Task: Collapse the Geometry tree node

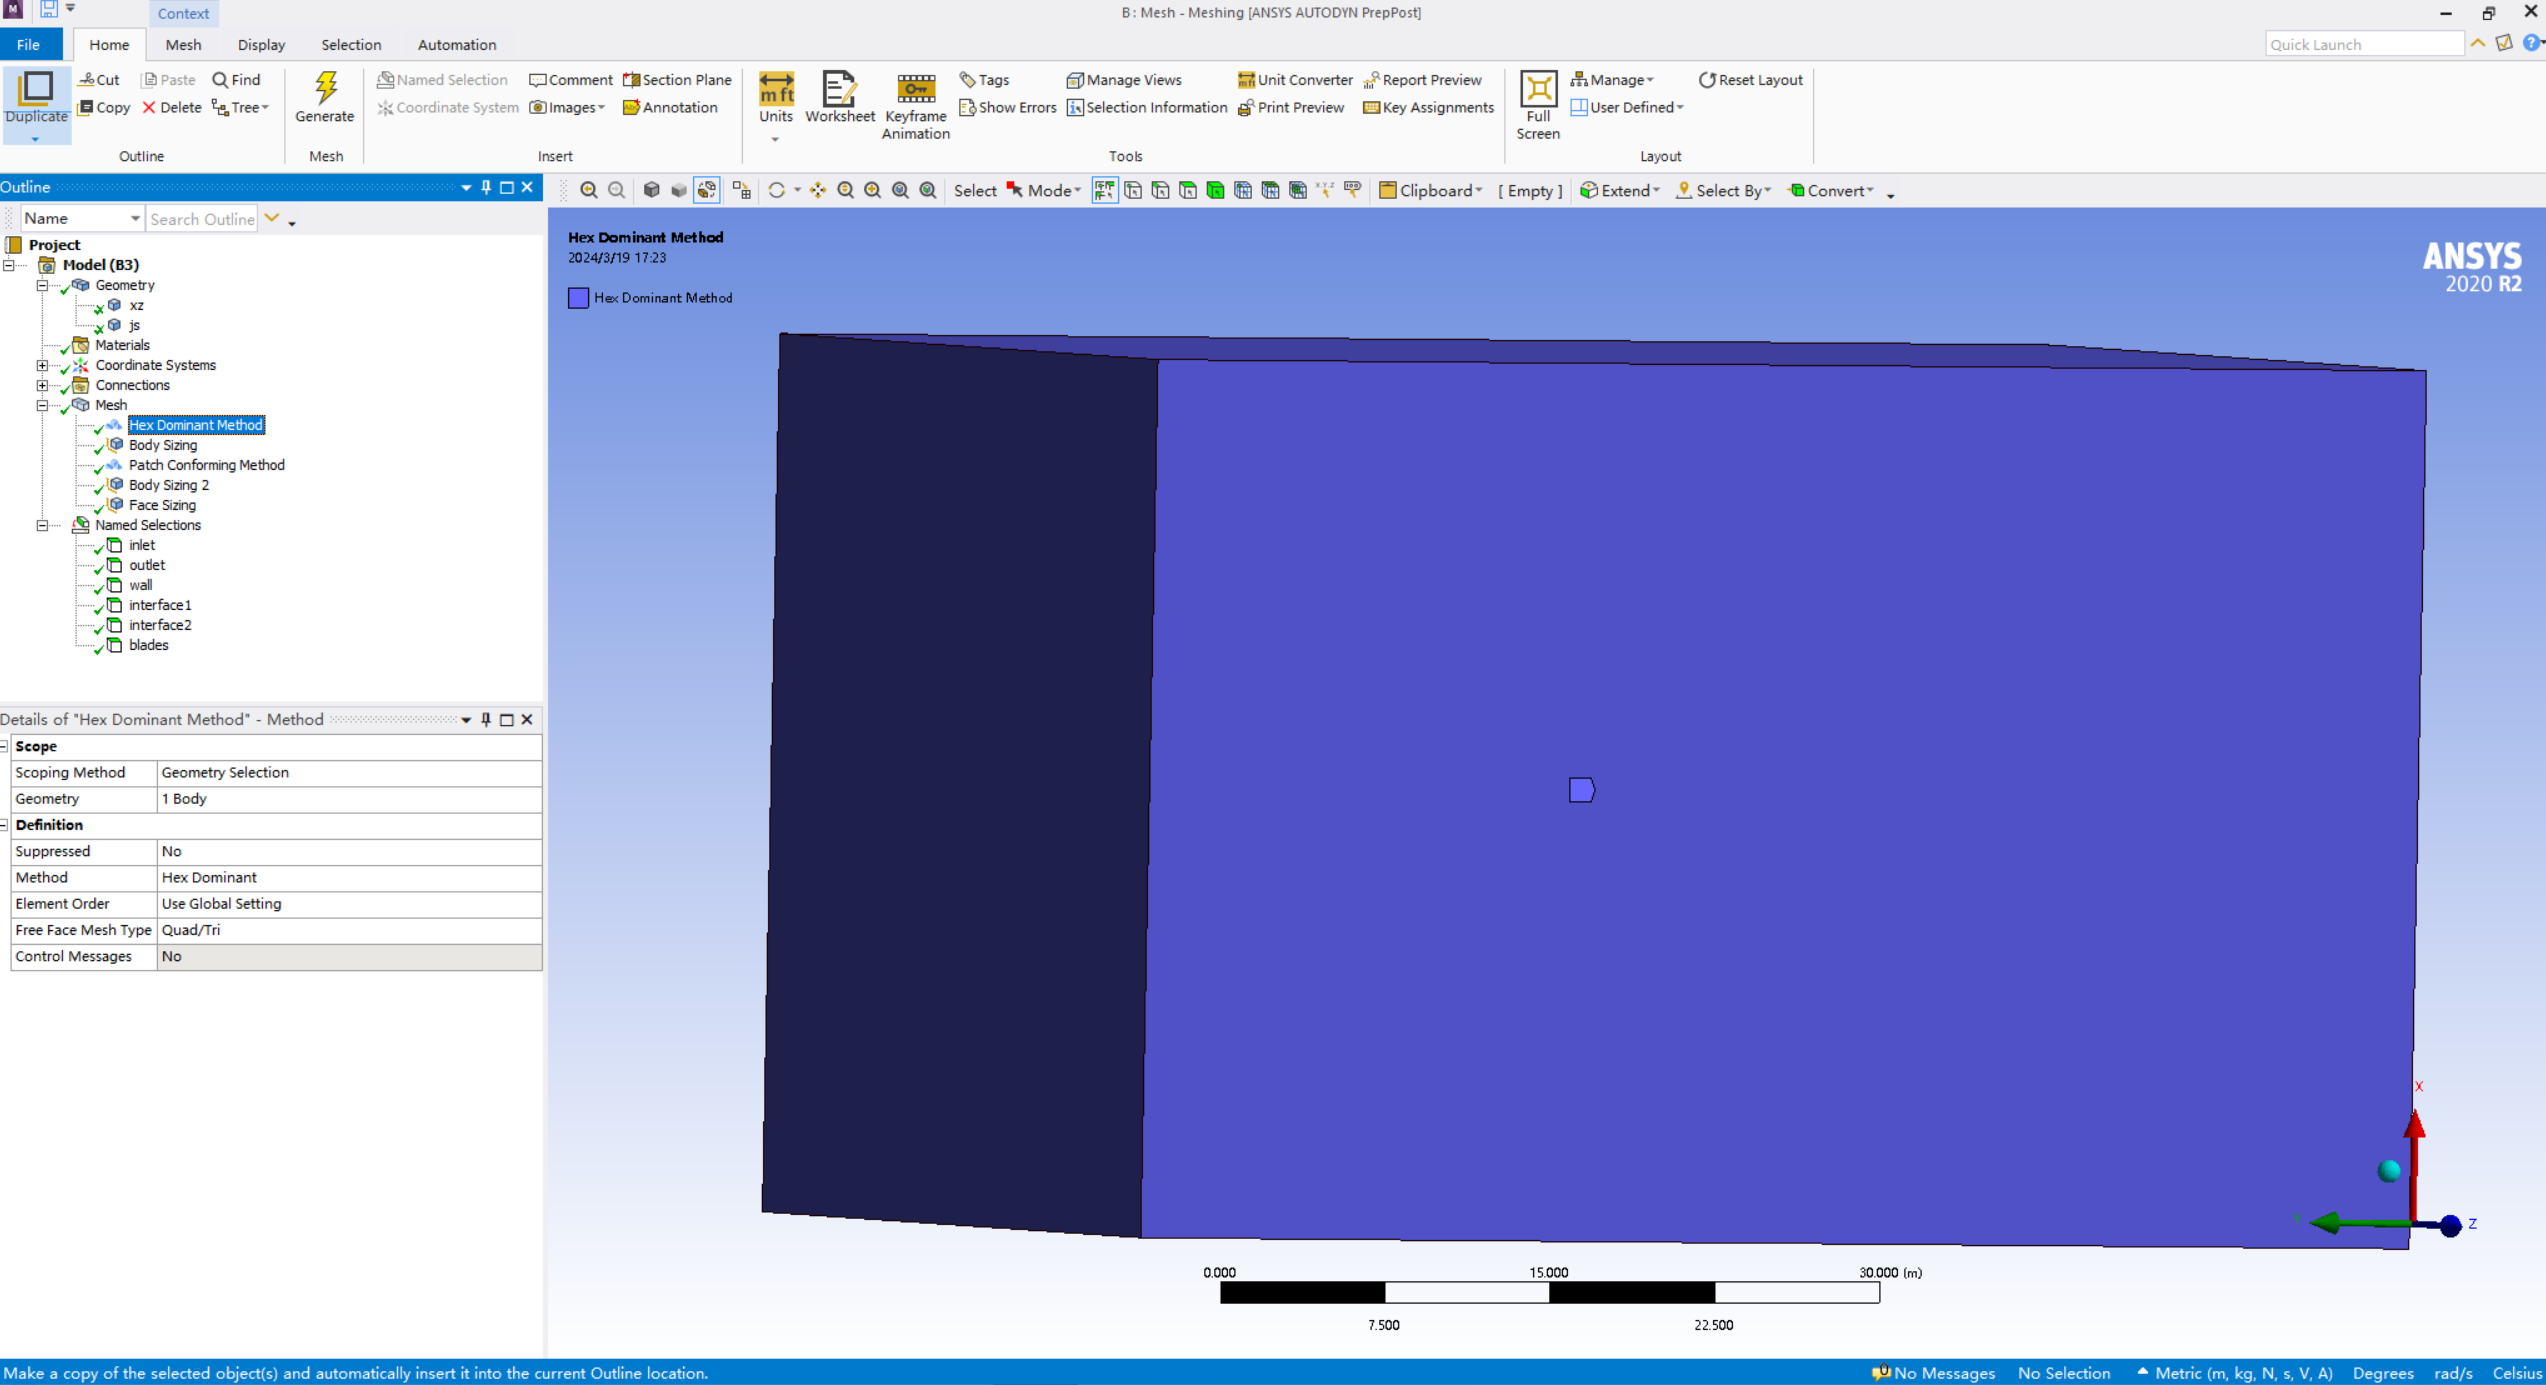Action: (43, 285)
